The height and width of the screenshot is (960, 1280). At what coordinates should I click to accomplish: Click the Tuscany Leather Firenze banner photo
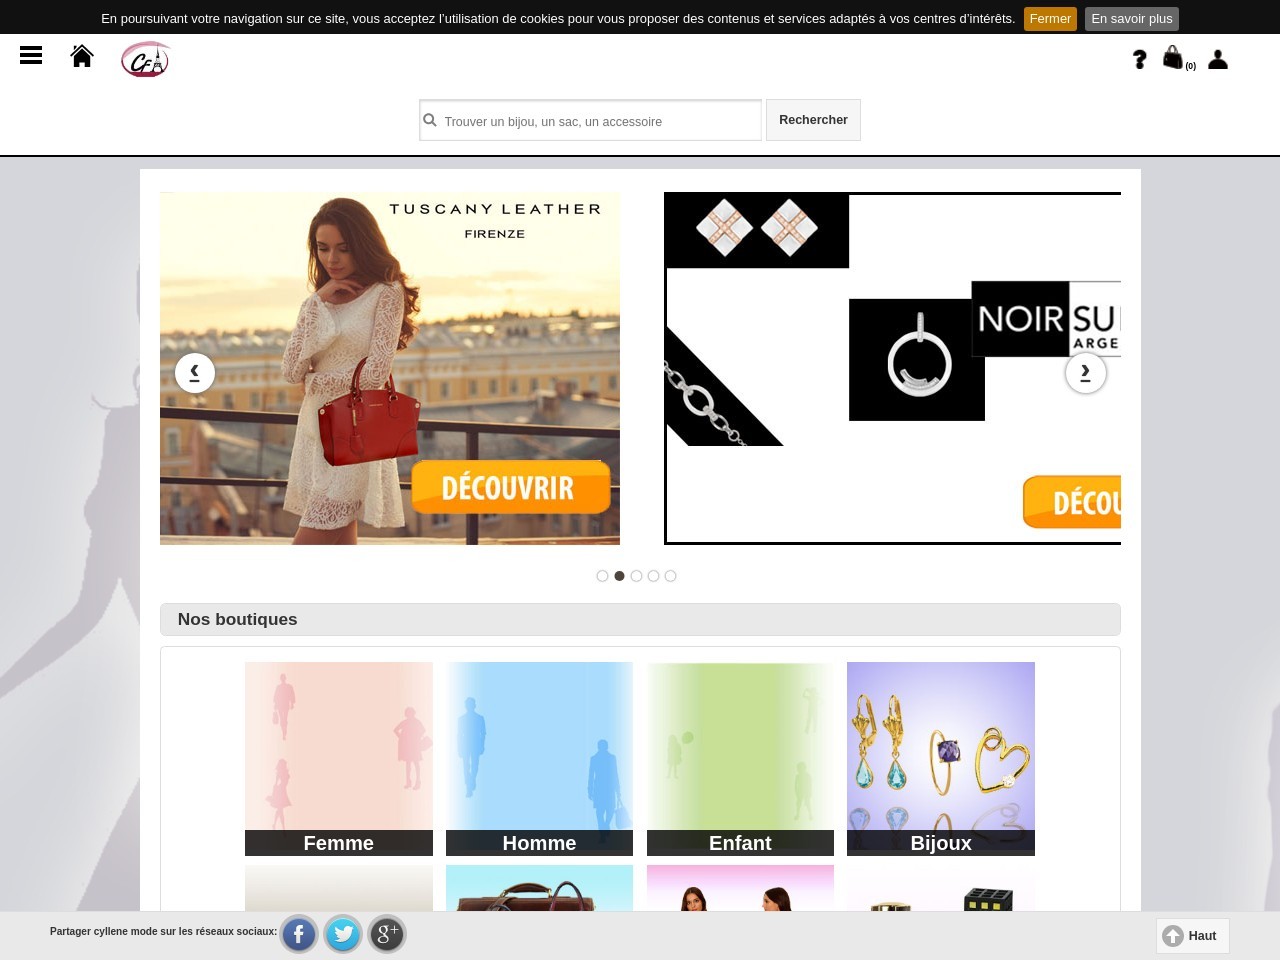click(390, 368)
